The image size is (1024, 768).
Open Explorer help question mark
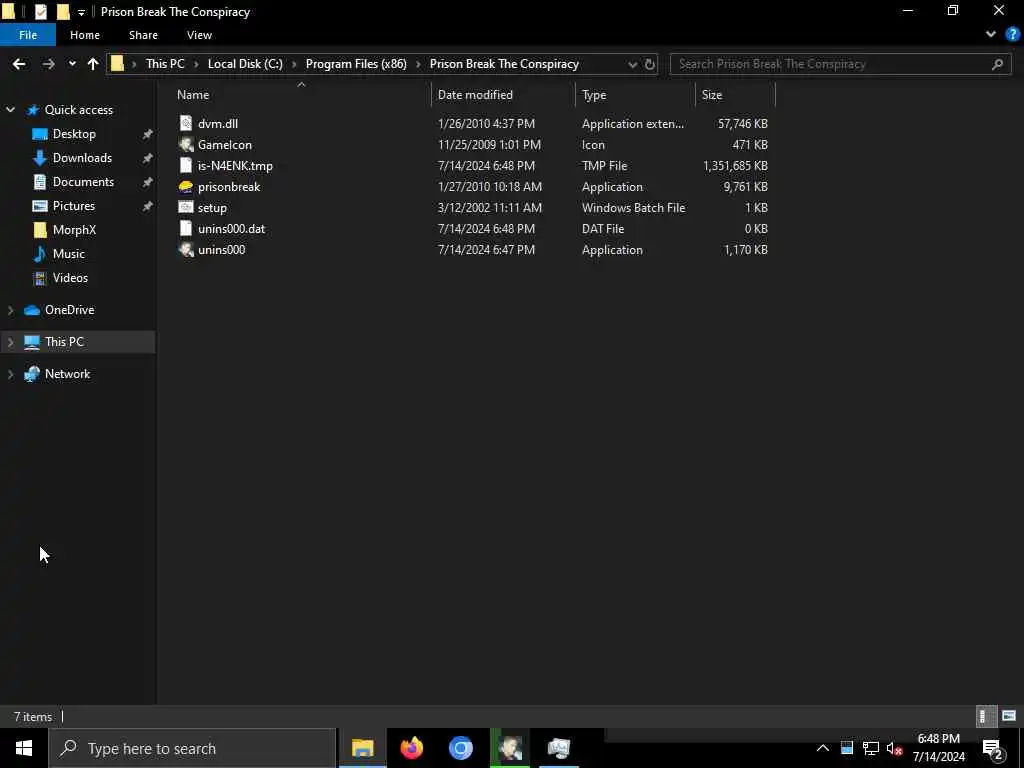click(1012, 35)
